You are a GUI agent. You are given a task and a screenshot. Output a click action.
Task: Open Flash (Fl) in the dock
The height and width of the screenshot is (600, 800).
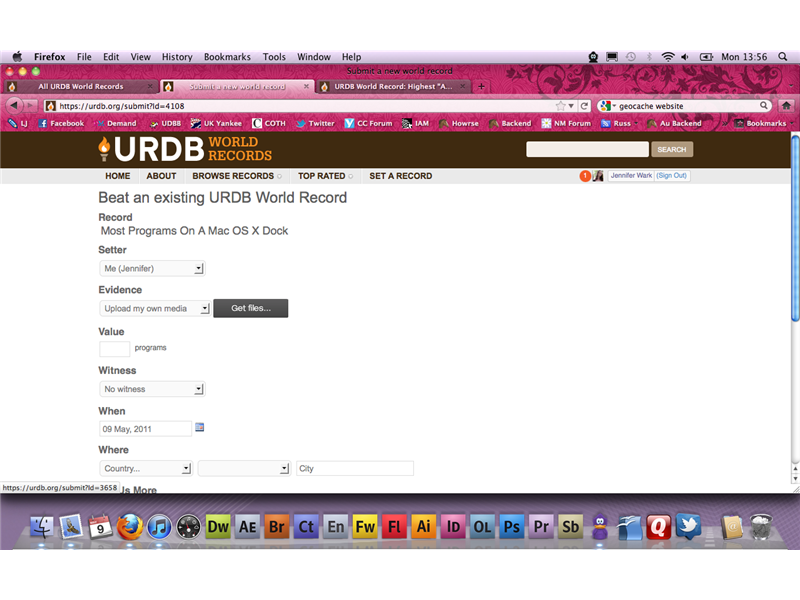tap(394, 527)
